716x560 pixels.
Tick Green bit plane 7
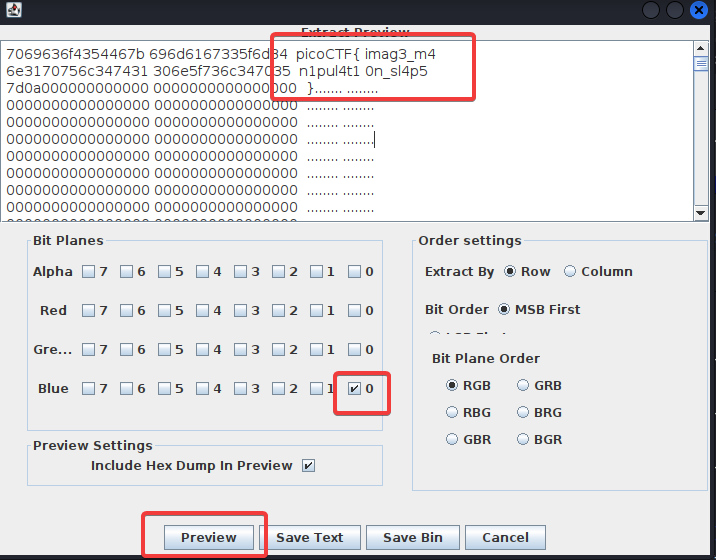pos(88,349)
